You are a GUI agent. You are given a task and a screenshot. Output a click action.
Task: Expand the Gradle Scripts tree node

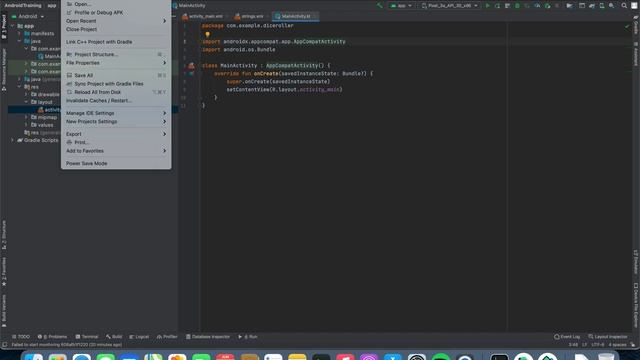[12, 140]
